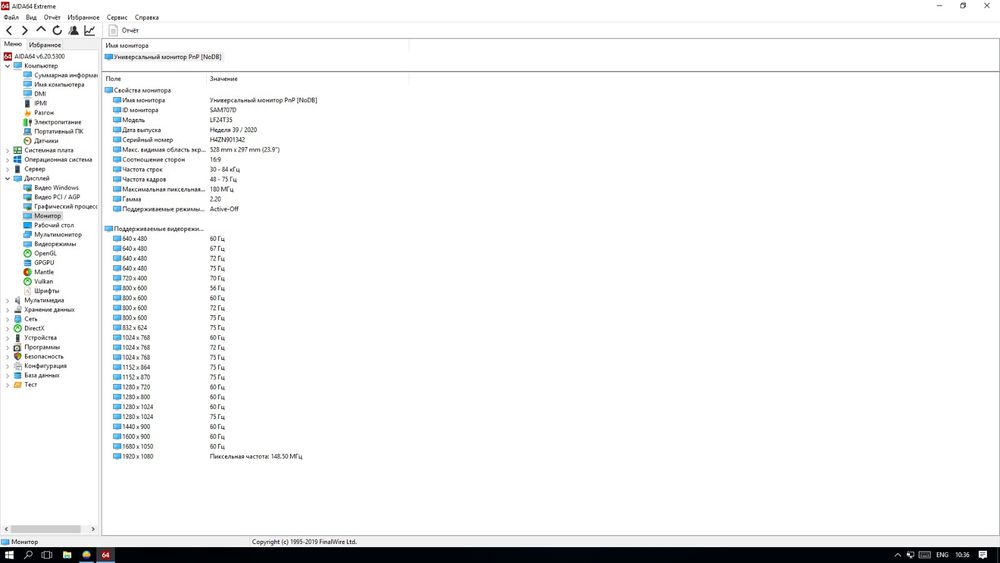
Task: Open user management icon in toolbar
Action: click(73, 30)
